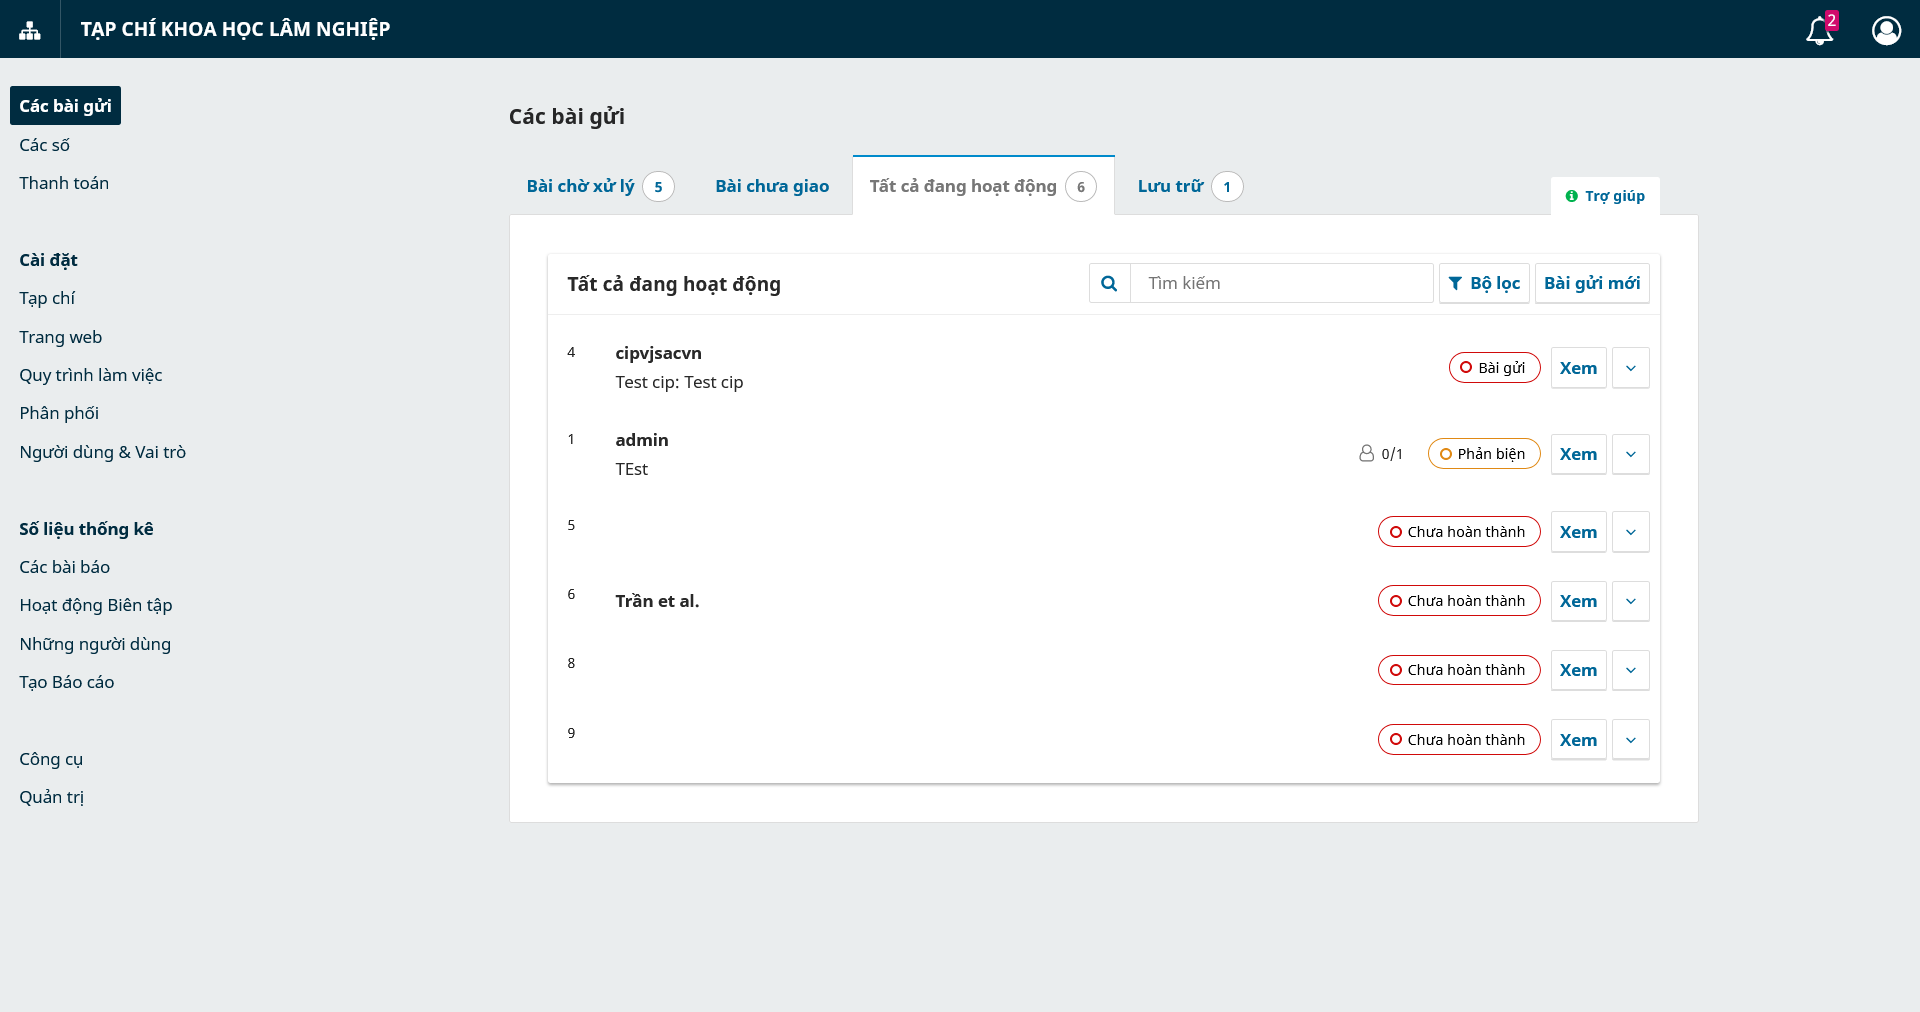
Task: Click the reviewer count icon on admin submission
Action: pos(1366,453)
